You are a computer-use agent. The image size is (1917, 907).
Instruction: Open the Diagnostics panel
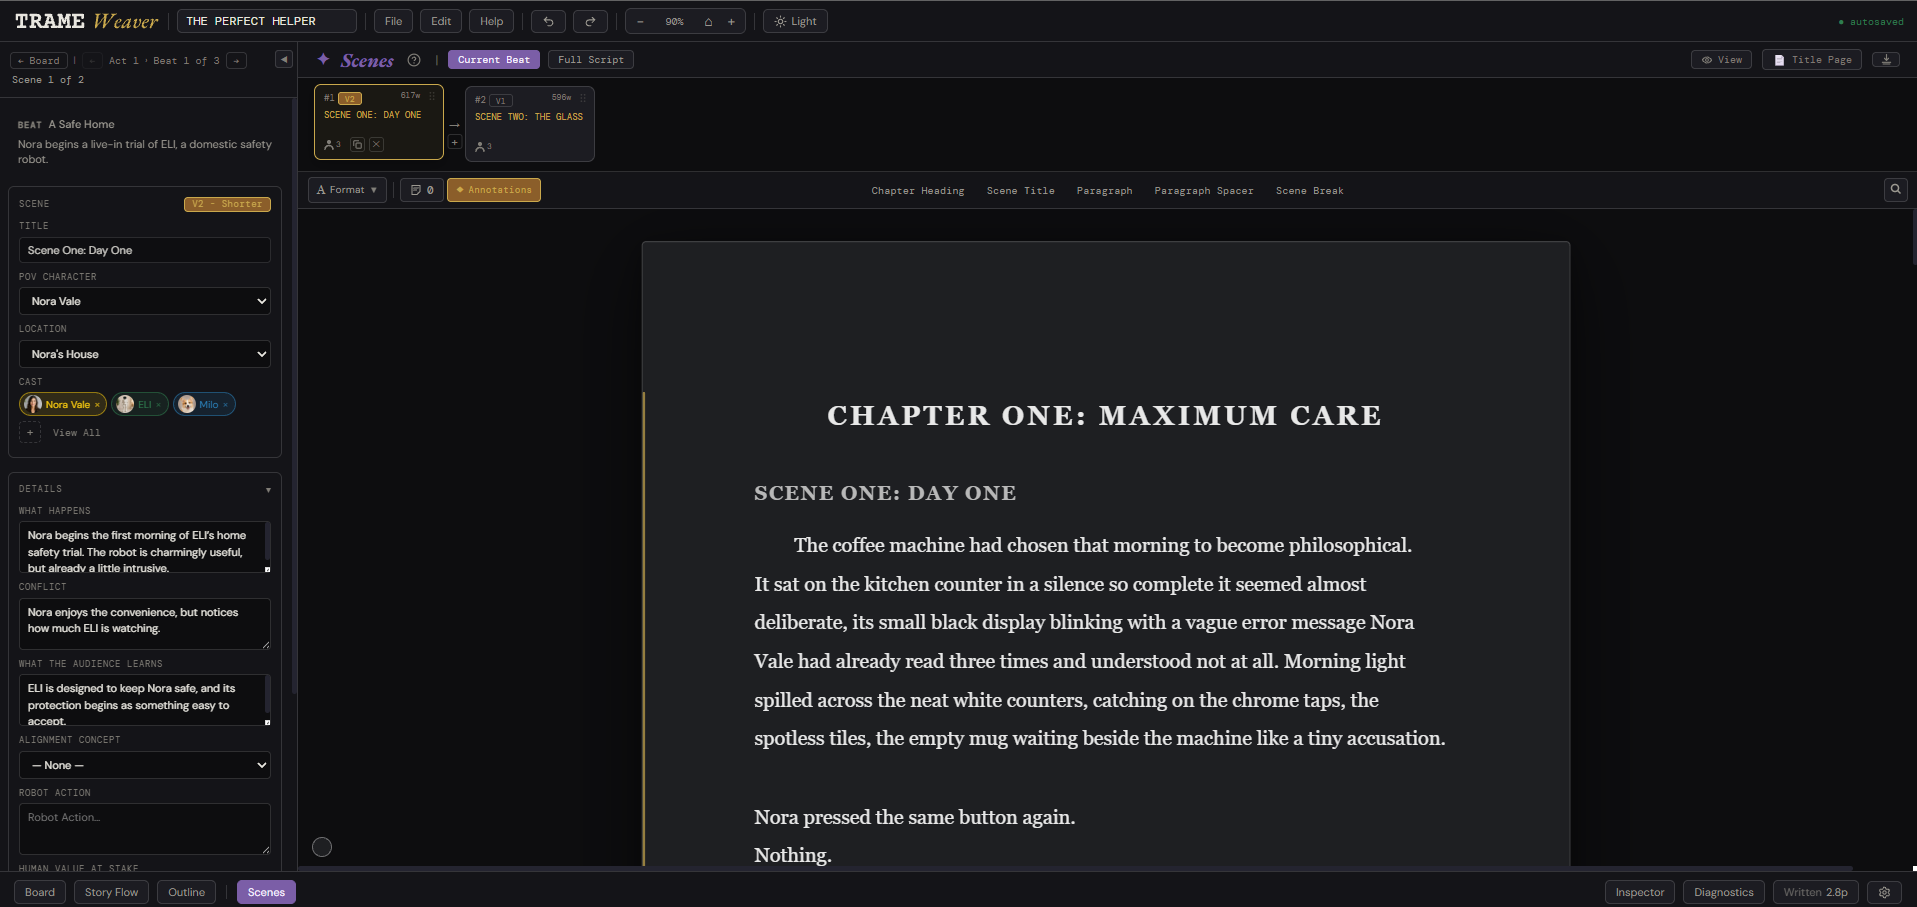pyautogui.click(x=1724, y=892)
